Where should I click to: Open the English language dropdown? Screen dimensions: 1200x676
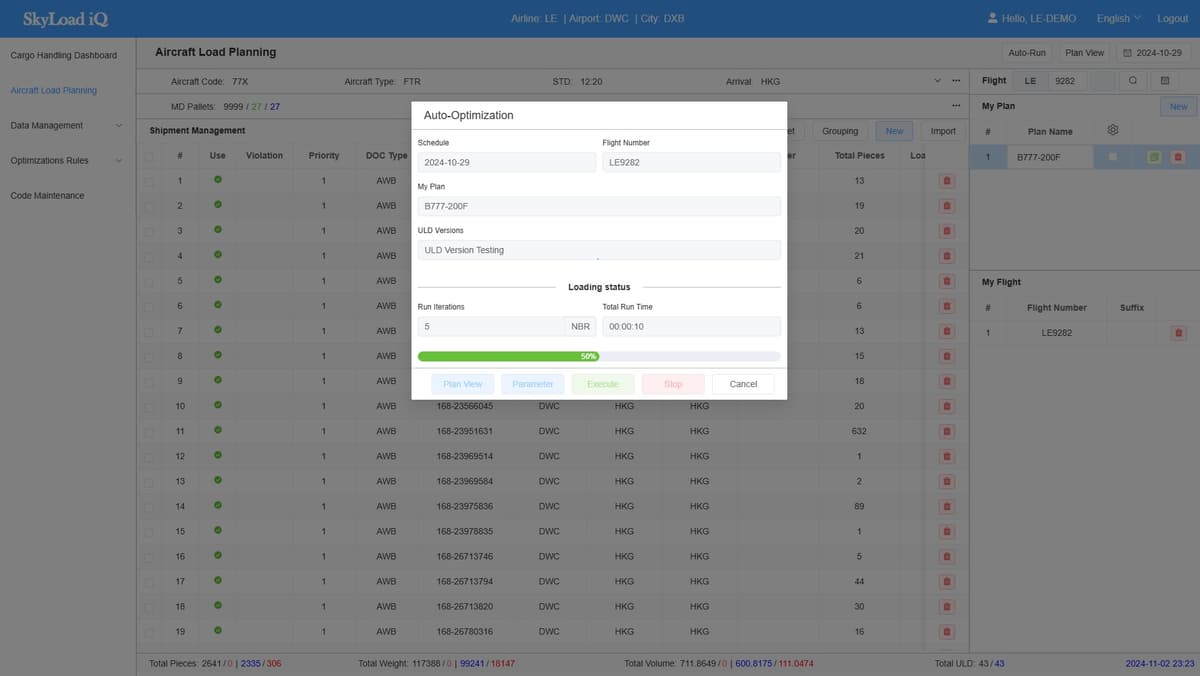(x=1118, y=18)
